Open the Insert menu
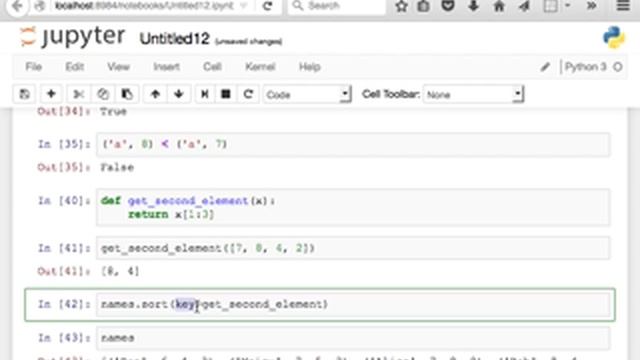This screenshot has width=640, height=360. (x=167, y=67)
